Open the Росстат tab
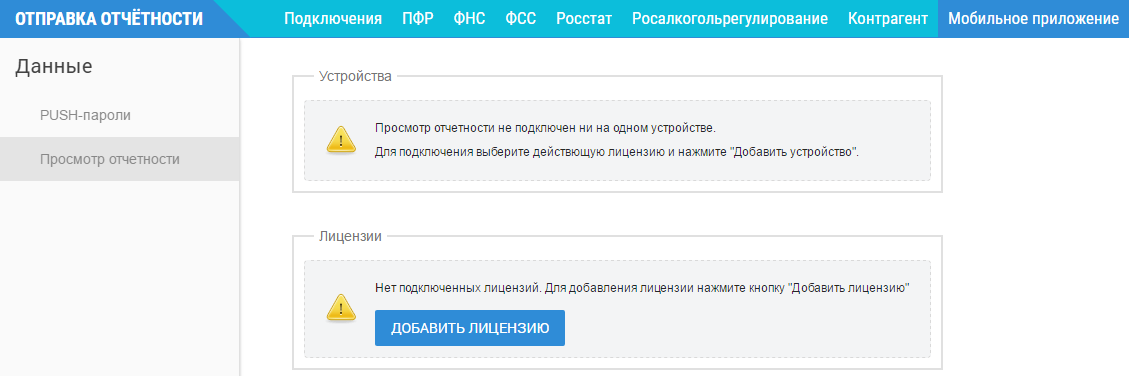This screenshot has width=1129, height=376. pyautogui.click(x=584, y=19)
